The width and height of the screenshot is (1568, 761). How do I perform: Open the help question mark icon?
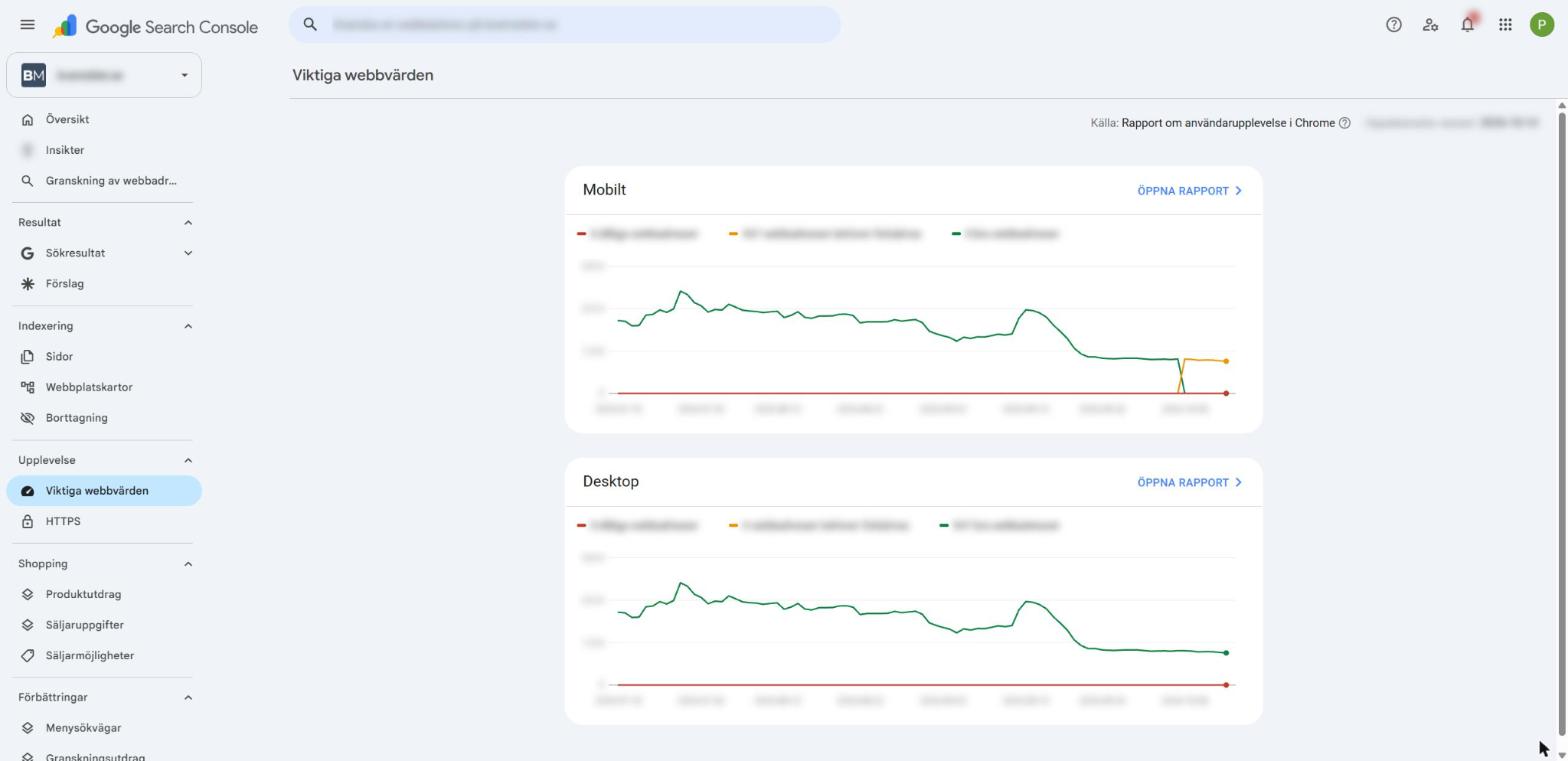(1393, 25)
